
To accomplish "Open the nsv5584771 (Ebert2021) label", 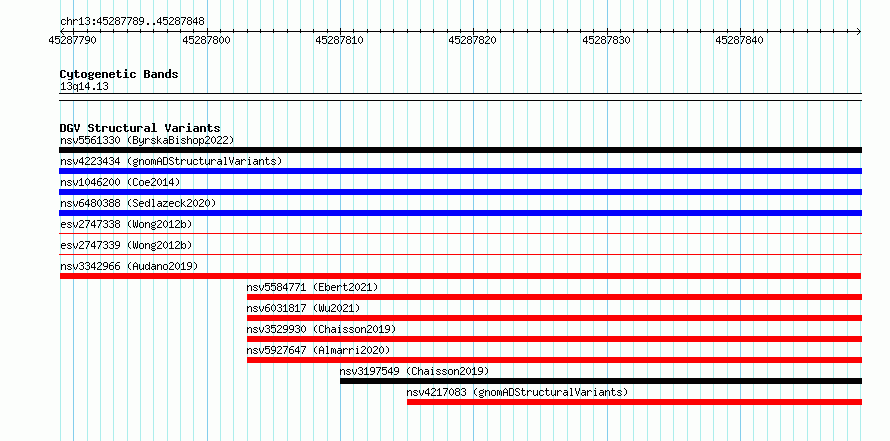I will tap(312, 287).
